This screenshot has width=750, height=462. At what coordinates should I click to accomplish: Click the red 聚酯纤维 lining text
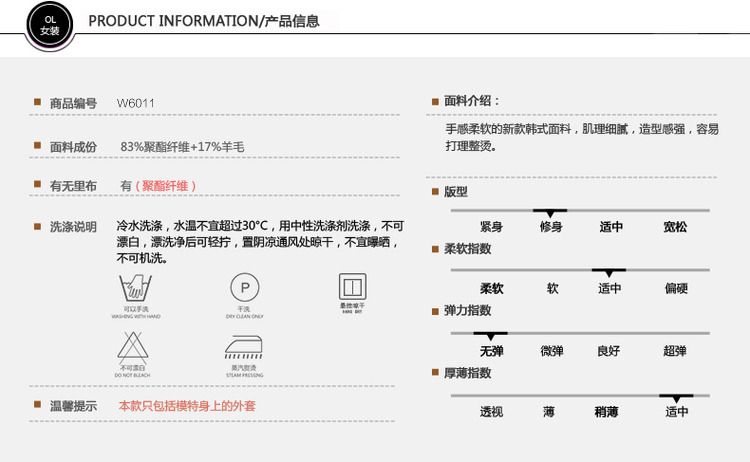pyautogui.click(x=166, y=186)
